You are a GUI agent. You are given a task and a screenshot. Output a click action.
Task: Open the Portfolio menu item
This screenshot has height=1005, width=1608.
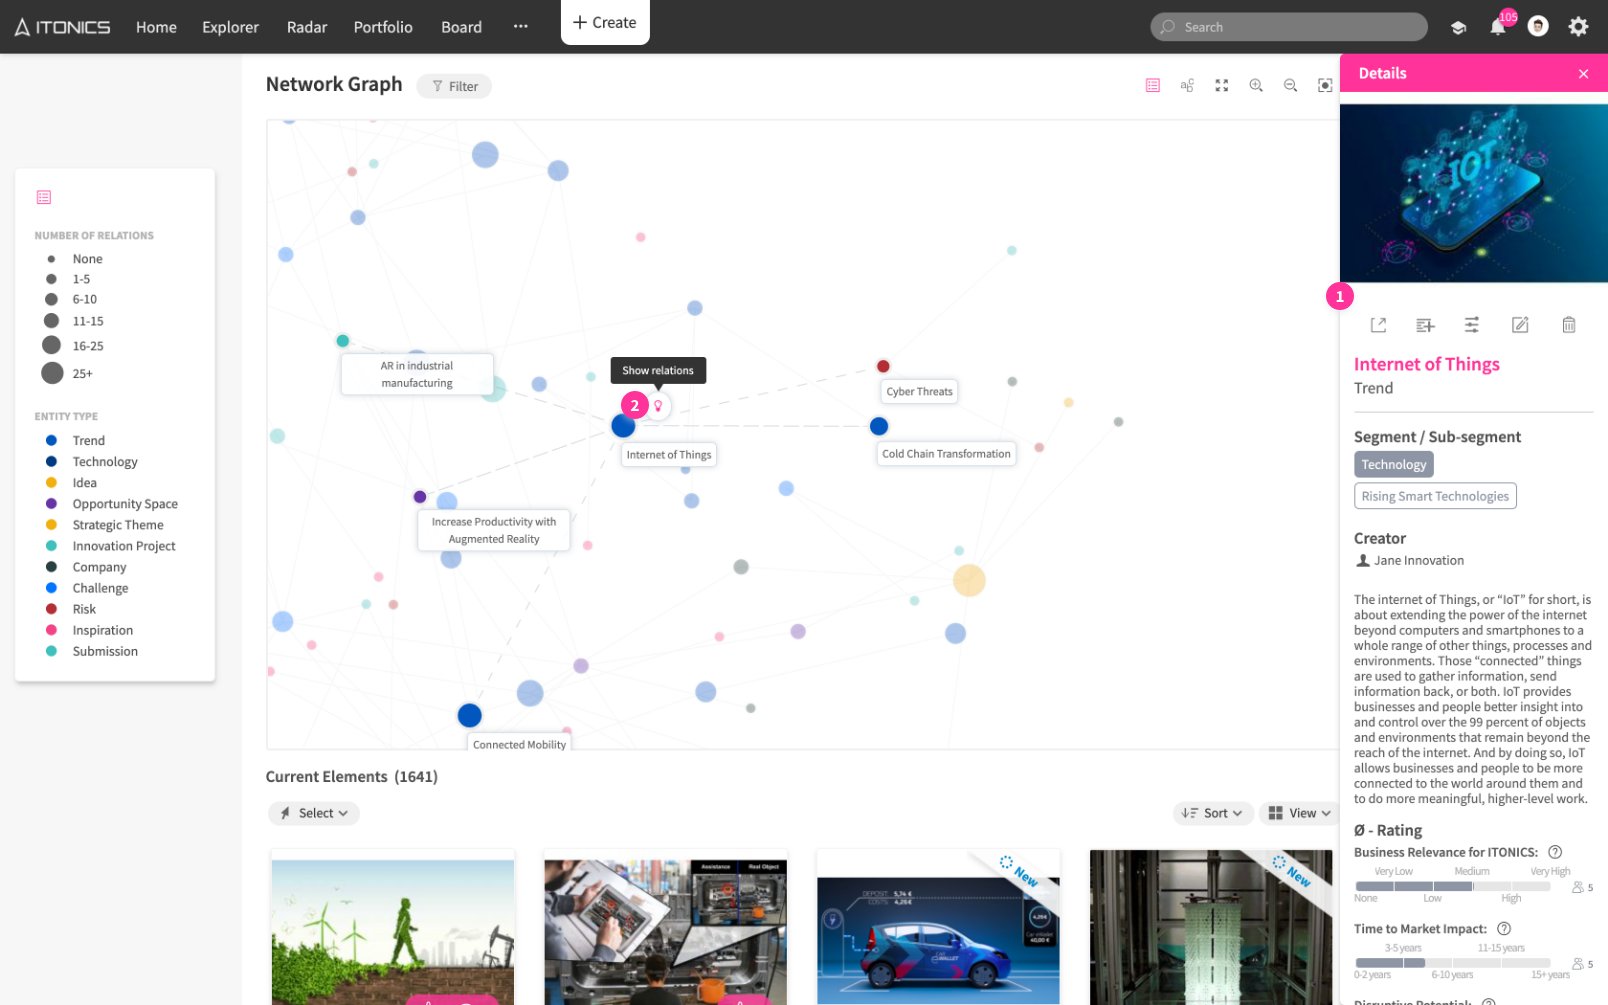coord(382,27)
